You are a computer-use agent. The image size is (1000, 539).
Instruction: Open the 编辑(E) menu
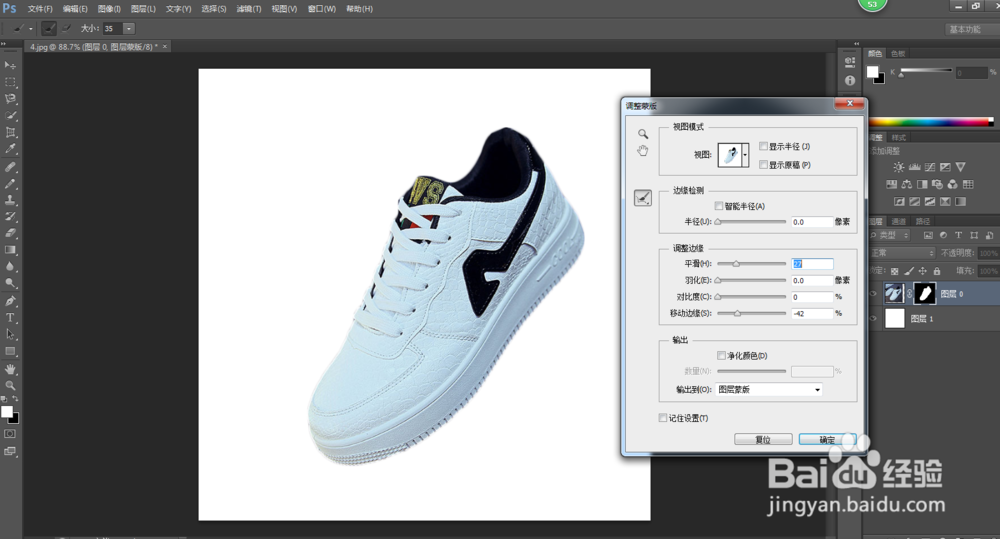(x=75, y=9)
